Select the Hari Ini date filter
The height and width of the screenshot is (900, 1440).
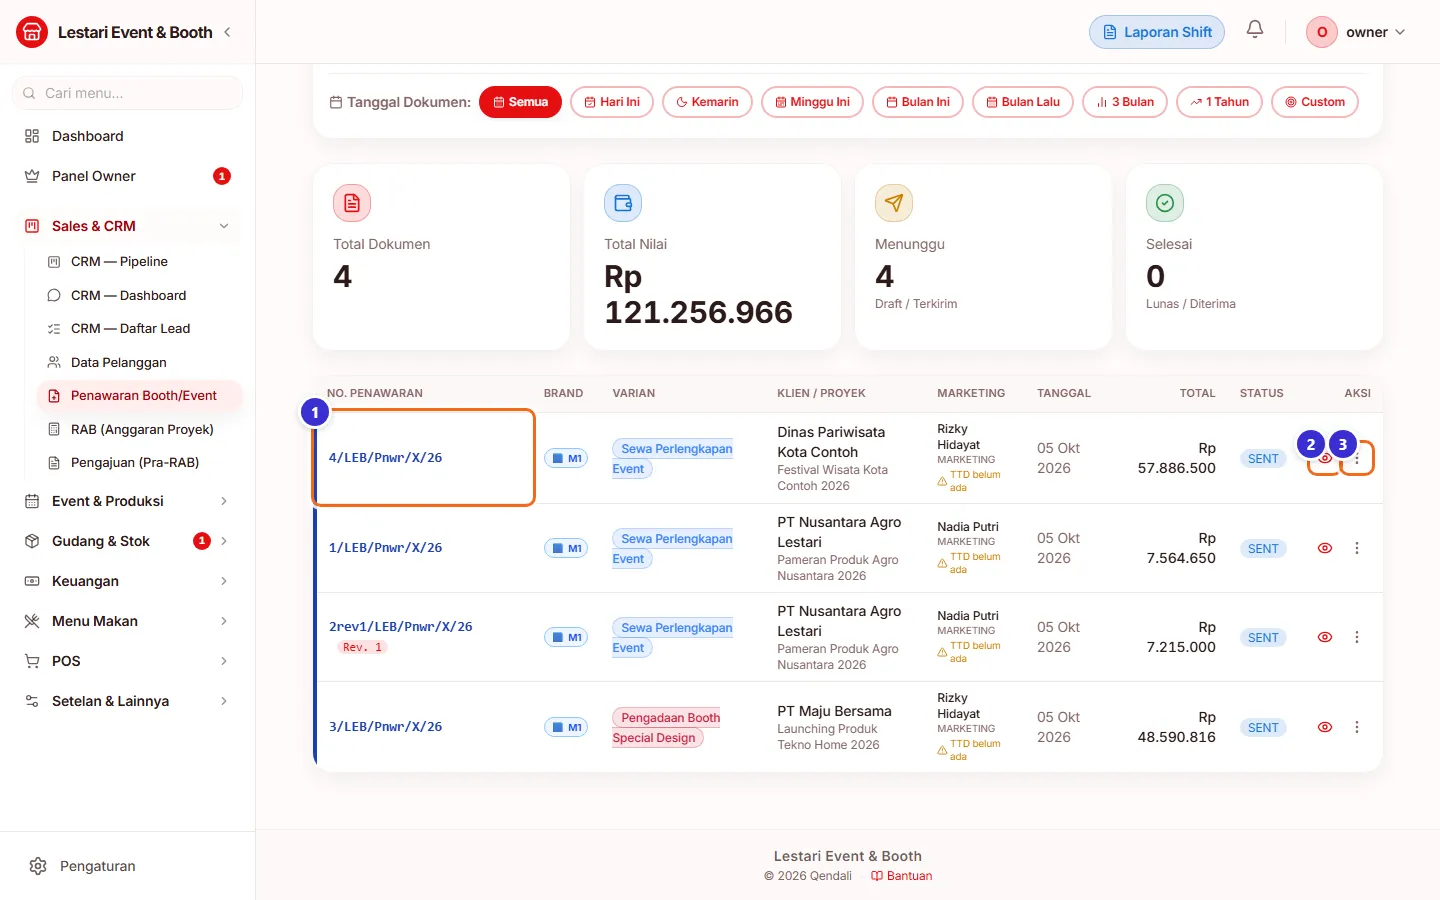coord(612,102)
